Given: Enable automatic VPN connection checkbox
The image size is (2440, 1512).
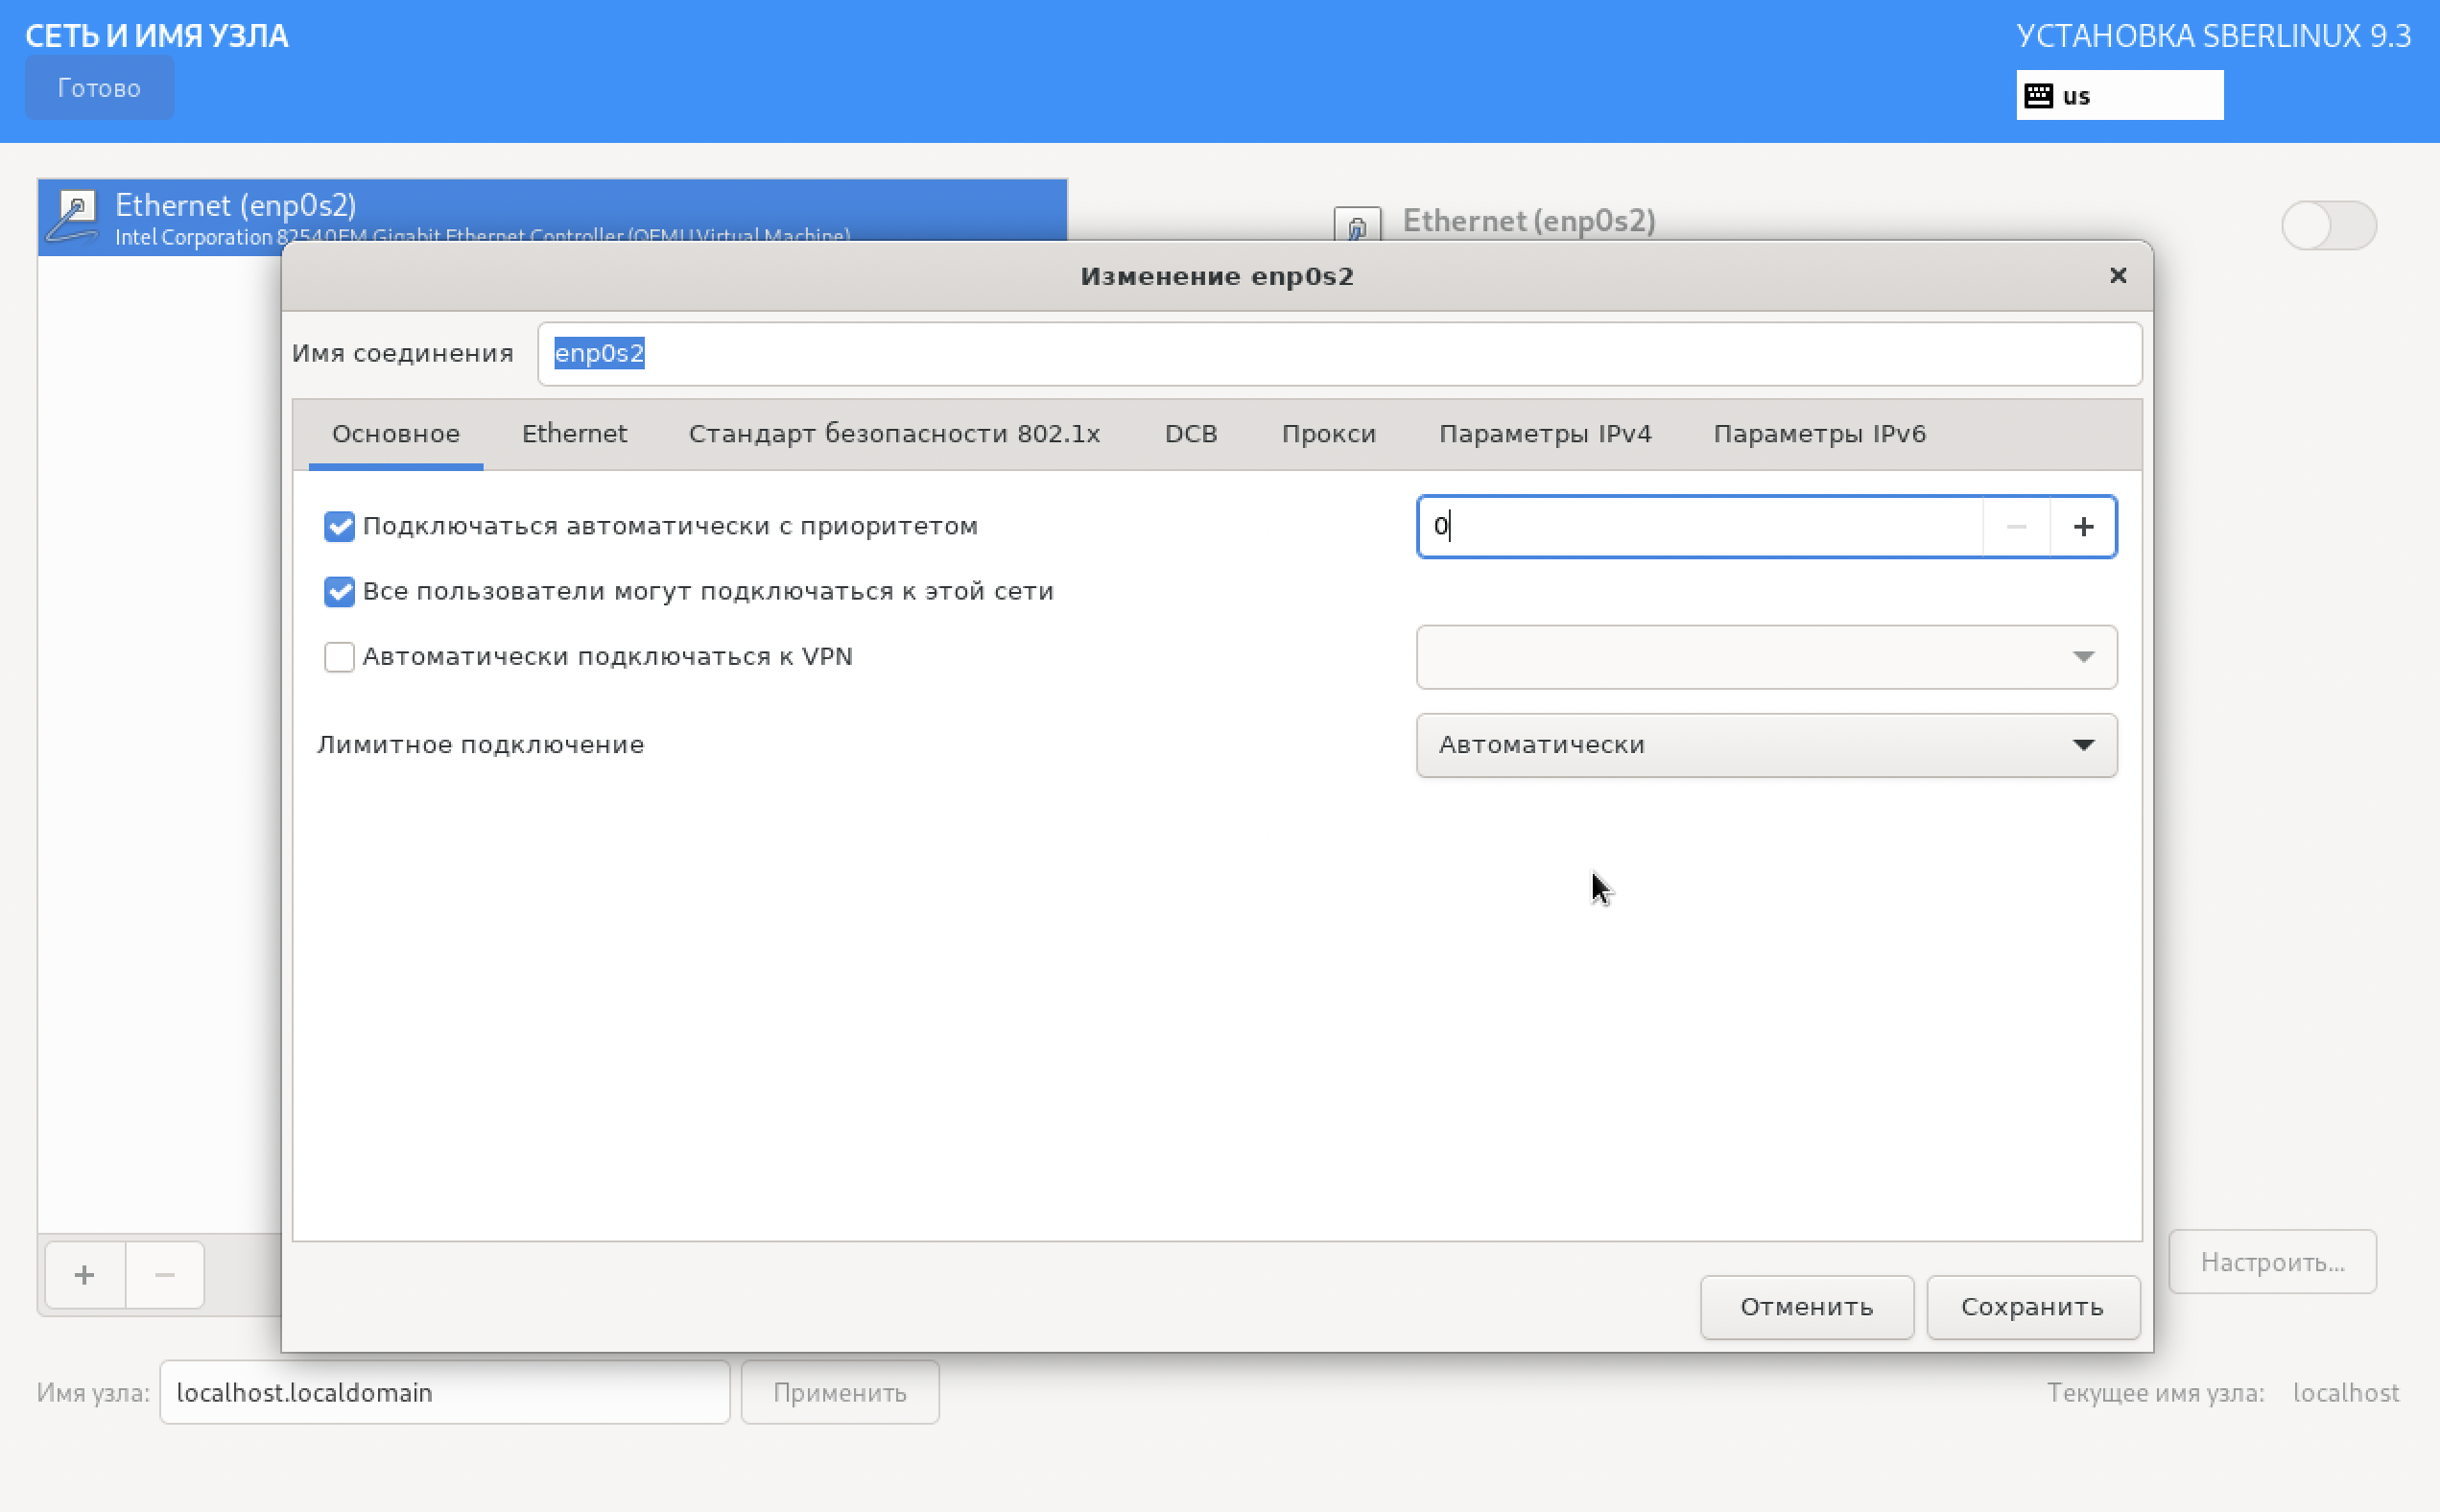Looking at the screenshot, I should [x=339, y=657].
